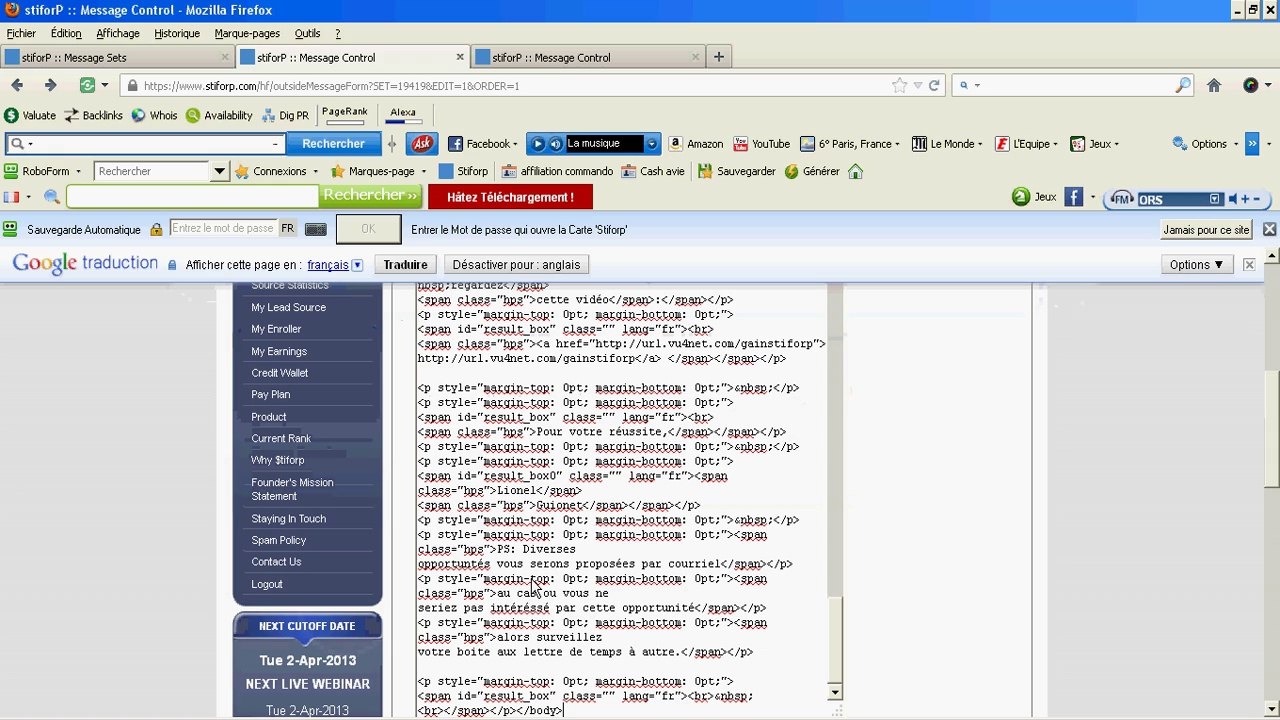Open the Firefox home page icon
The image size is (1280, 720).
pyautogui.click(x=1214, y=86)
